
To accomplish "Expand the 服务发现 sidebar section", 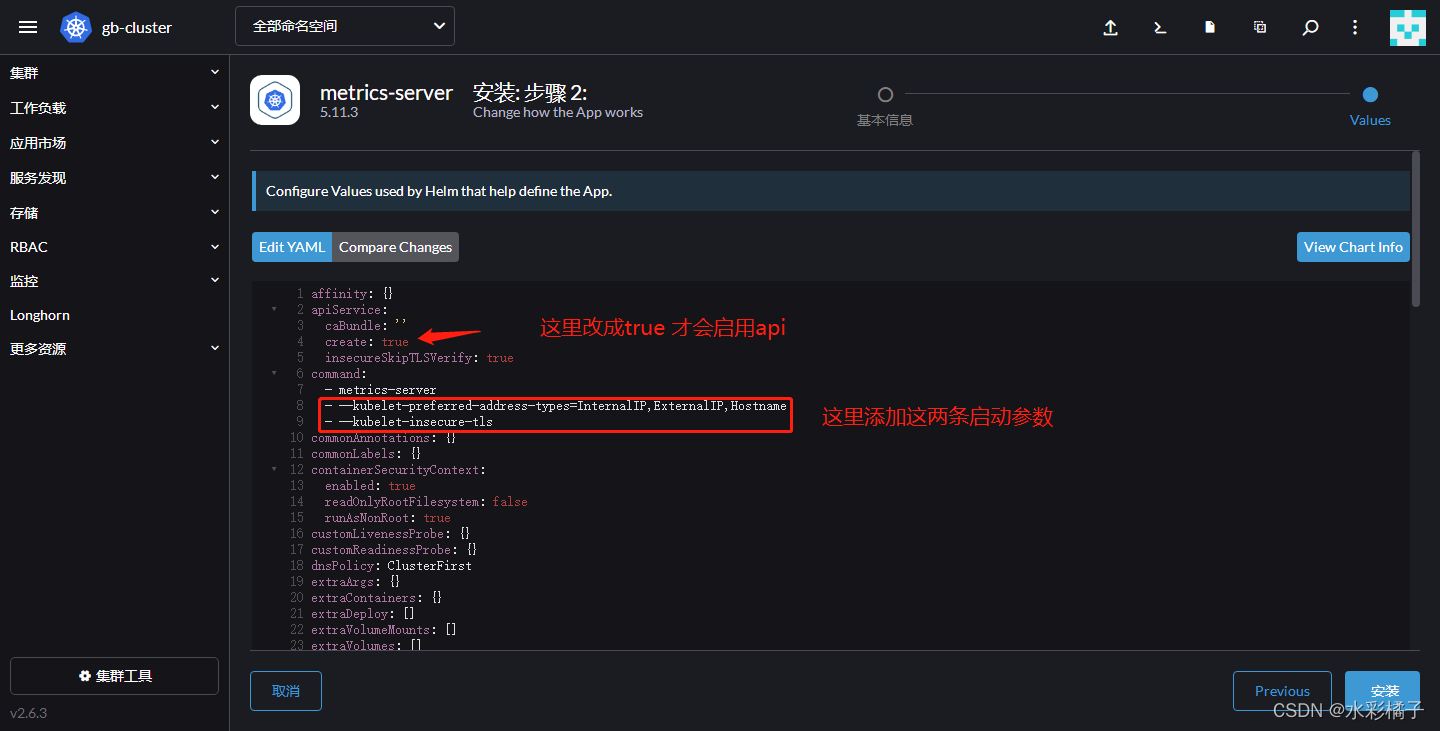I will (114, 178).
